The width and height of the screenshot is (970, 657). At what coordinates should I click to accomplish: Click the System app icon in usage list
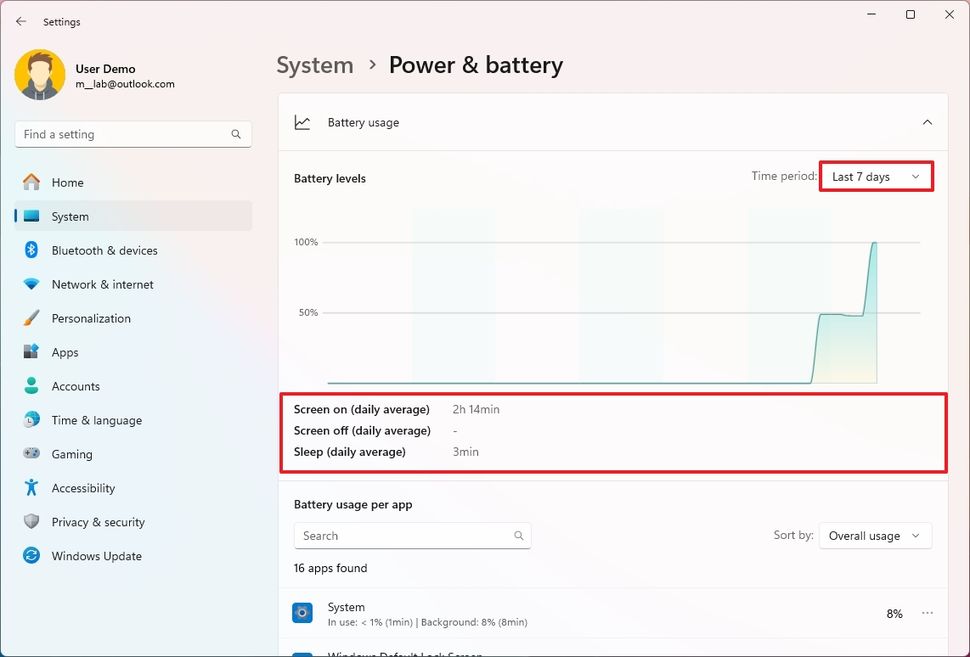(x=303, y=612)
